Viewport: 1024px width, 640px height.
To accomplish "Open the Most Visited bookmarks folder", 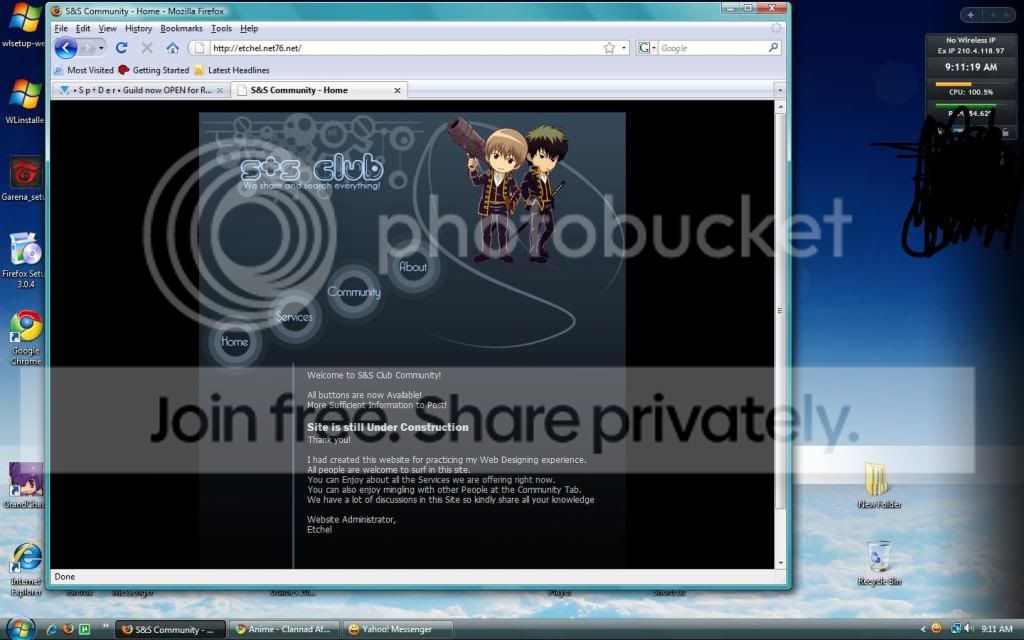I will click(84, 70).
